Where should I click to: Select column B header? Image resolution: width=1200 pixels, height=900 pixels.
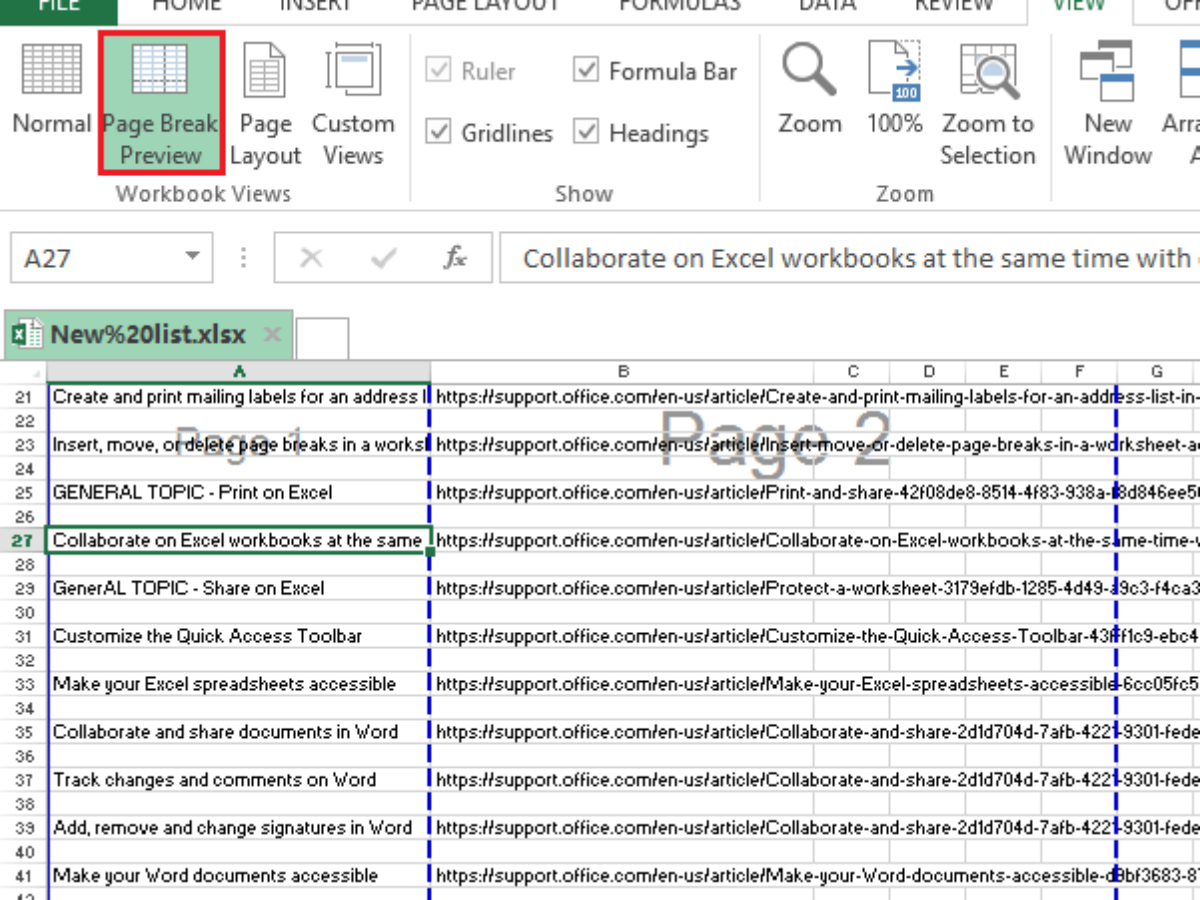click(622, 371)
